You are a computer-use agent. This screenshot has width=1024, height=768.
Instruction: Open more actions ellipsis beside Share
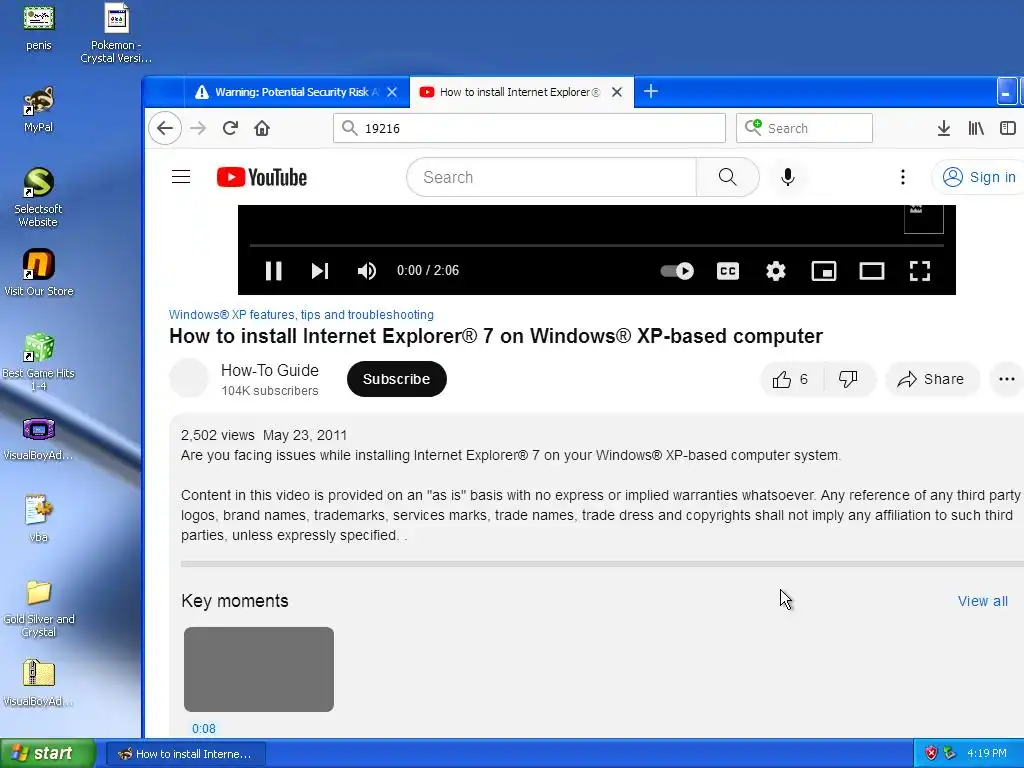(1006, 379)
